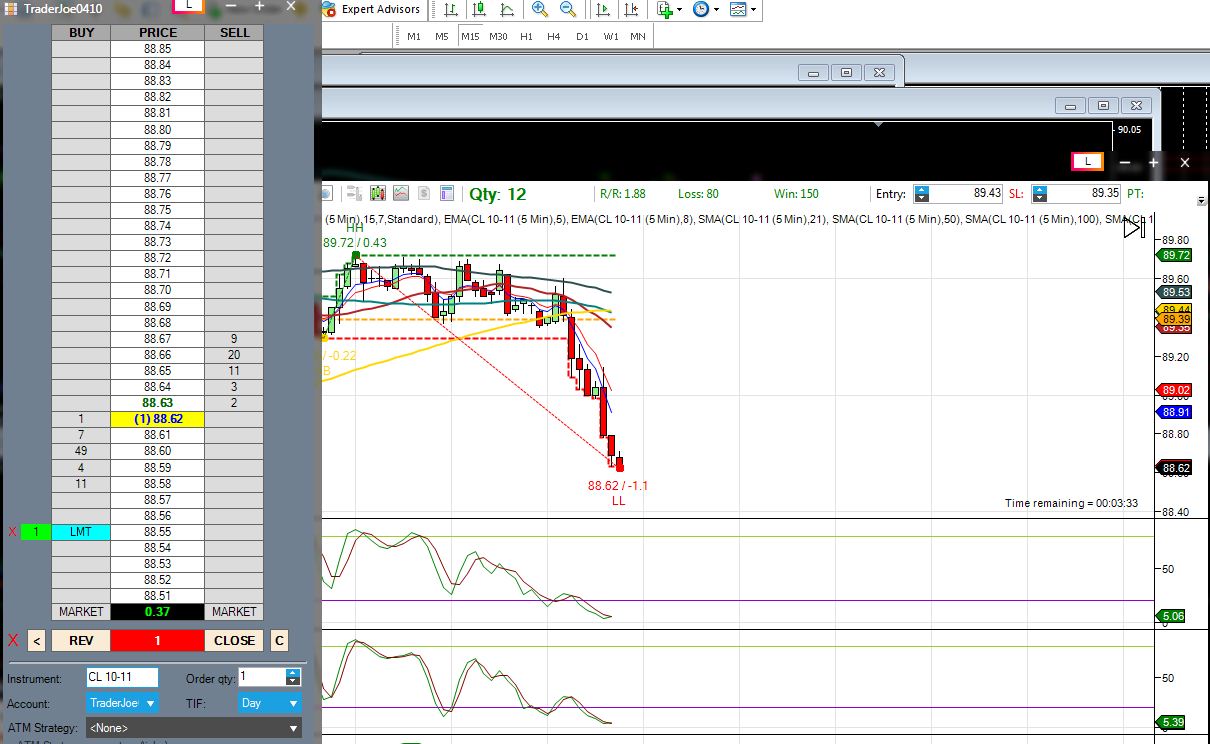
Task: Zoom in on the chart
Action: pos(540,9)
